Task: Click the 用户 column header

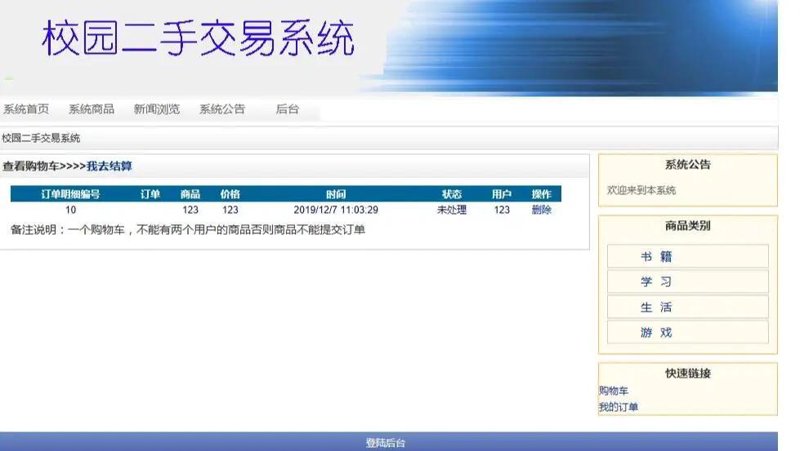Action: (x=502, y=194)
